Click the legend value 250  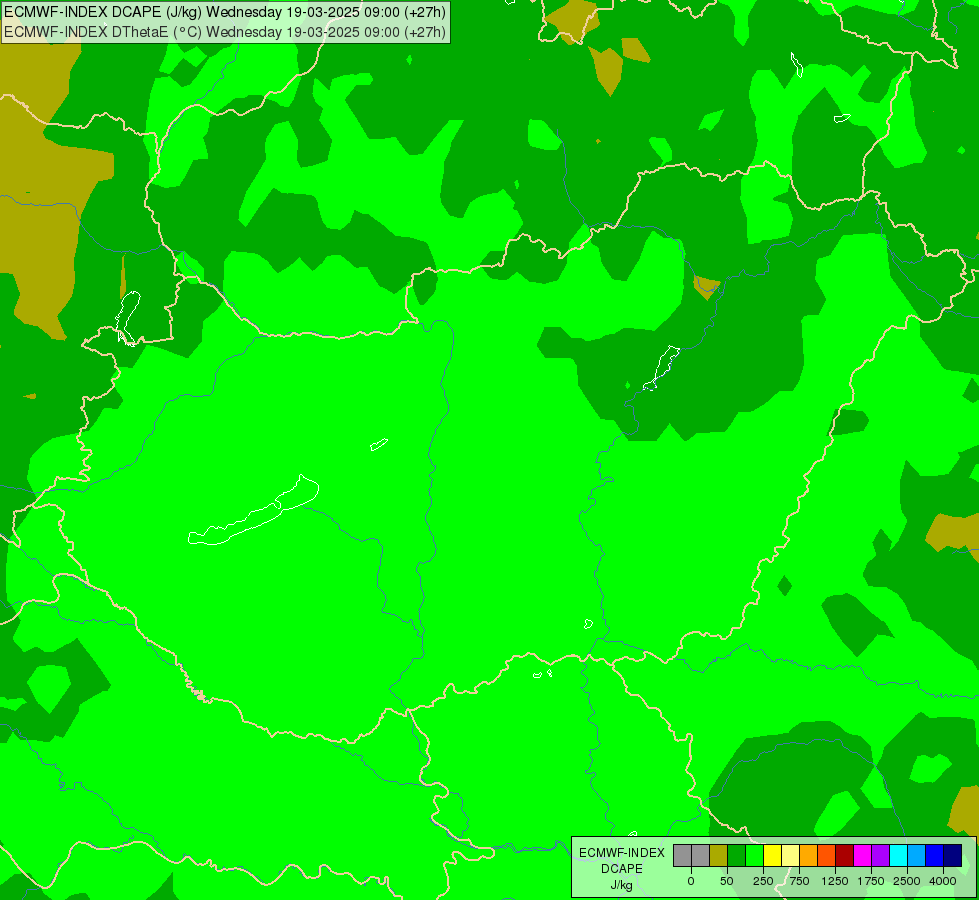(763, 881)
